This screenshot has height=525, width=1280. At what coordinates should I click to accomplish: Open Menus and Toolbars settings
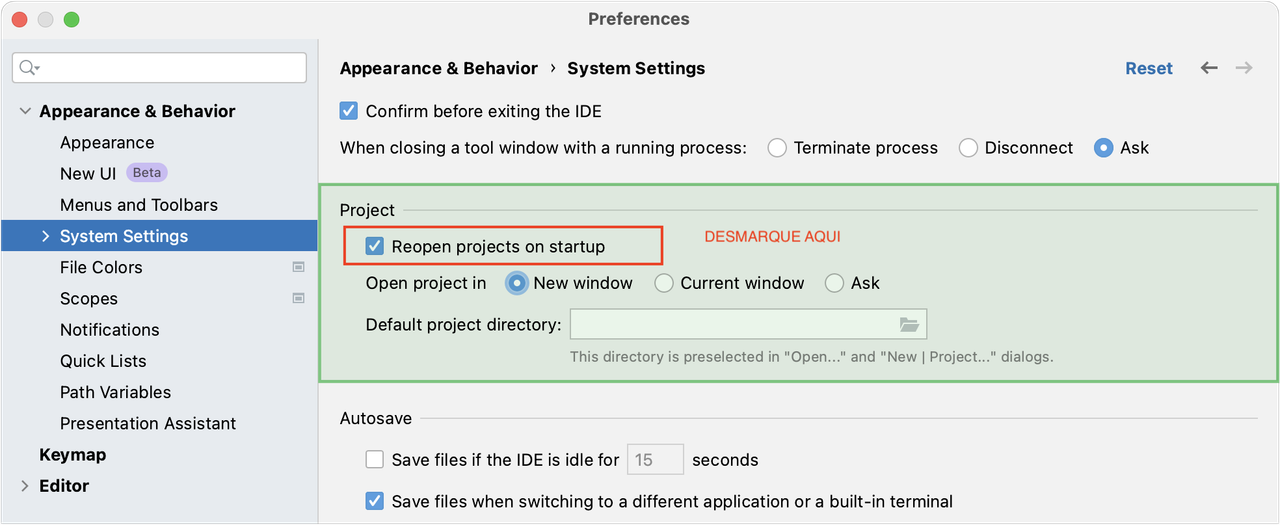(138, 205)
